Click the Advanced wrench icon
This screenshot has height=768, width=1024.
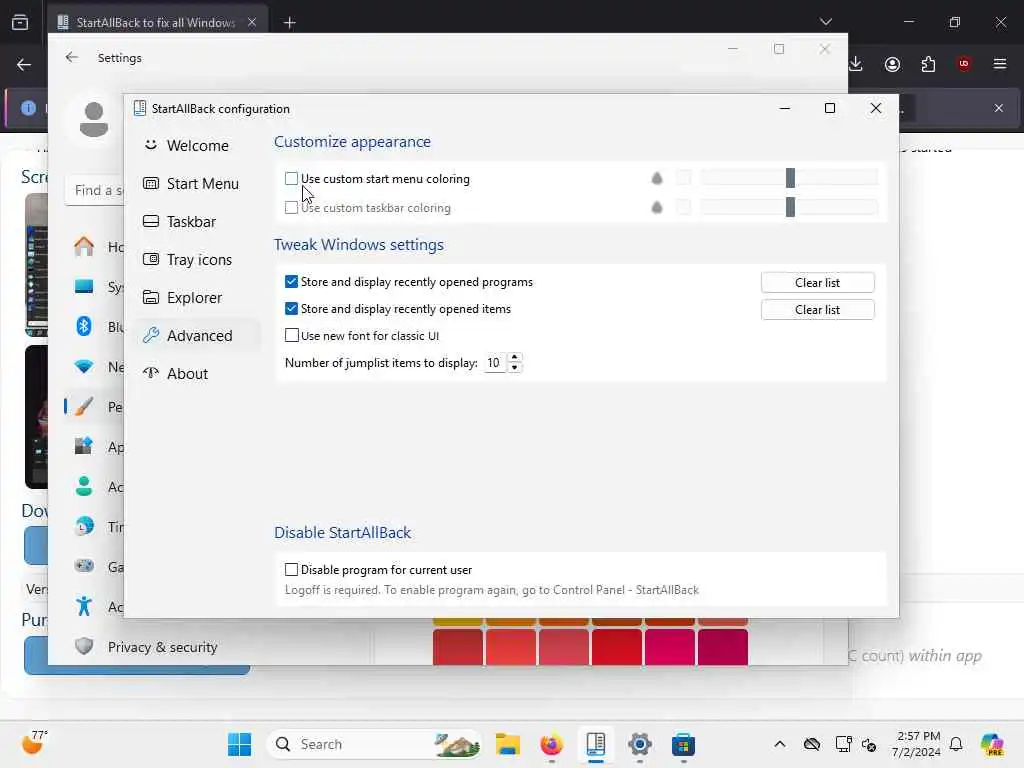click(151, 335)
